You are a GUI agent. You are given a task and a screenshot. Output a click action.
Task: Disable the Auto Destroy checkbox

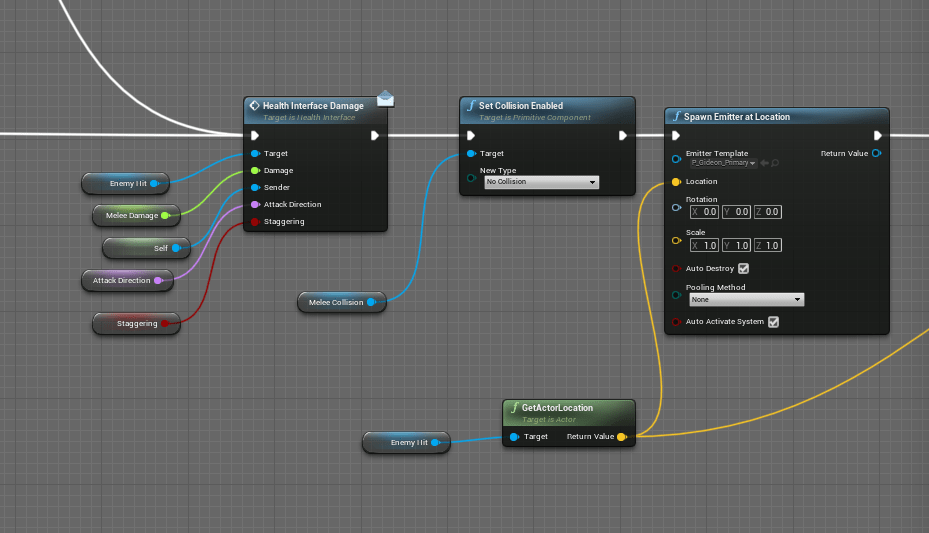(x=743, y=269)
